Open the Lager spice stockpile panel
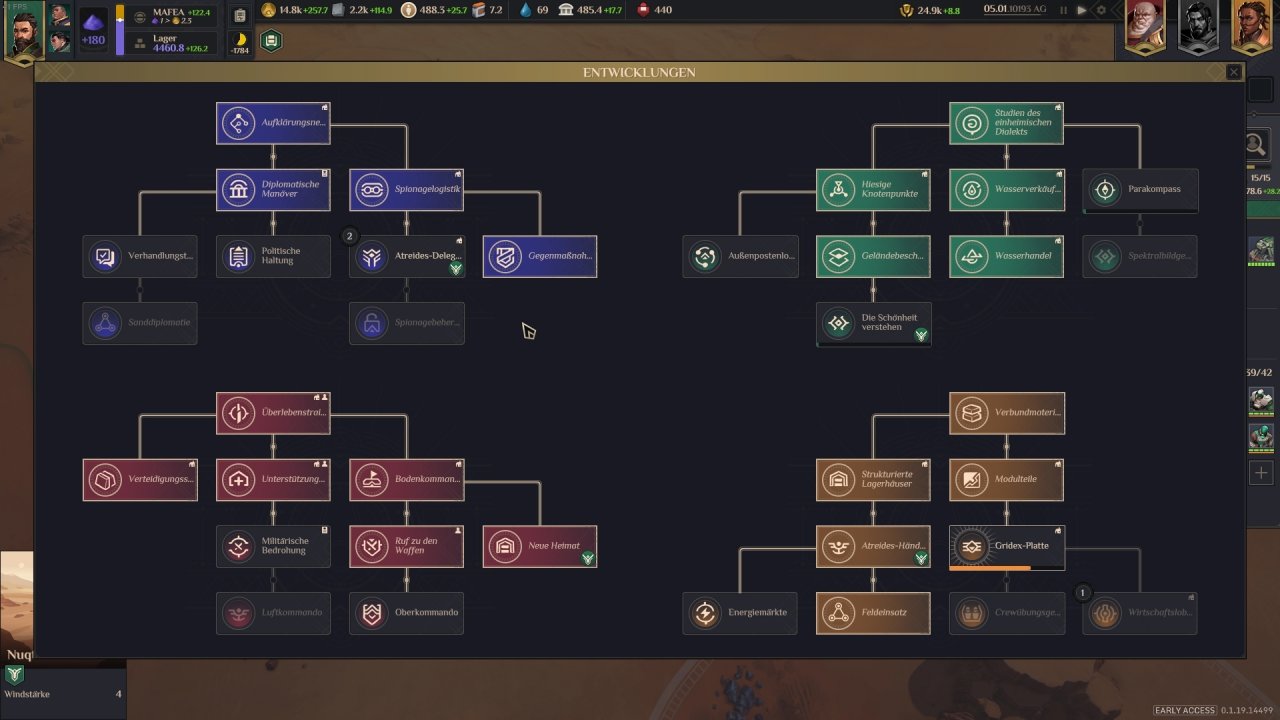Image resolution: width=1280 pixels, height=720 pixels. [x=172, y=43]
